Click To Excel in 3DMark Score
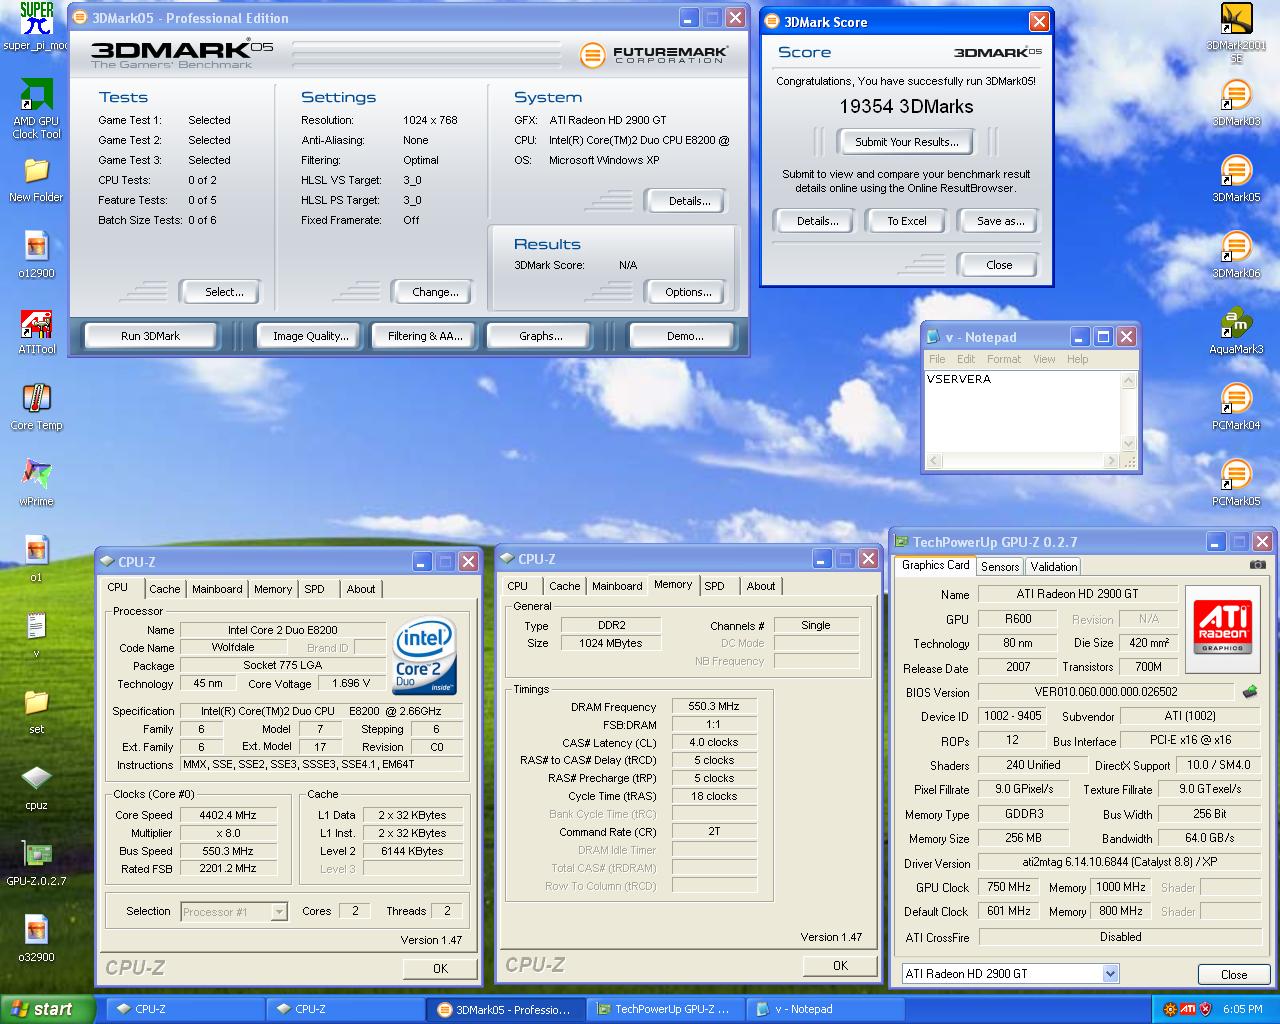 coord(907,221)
